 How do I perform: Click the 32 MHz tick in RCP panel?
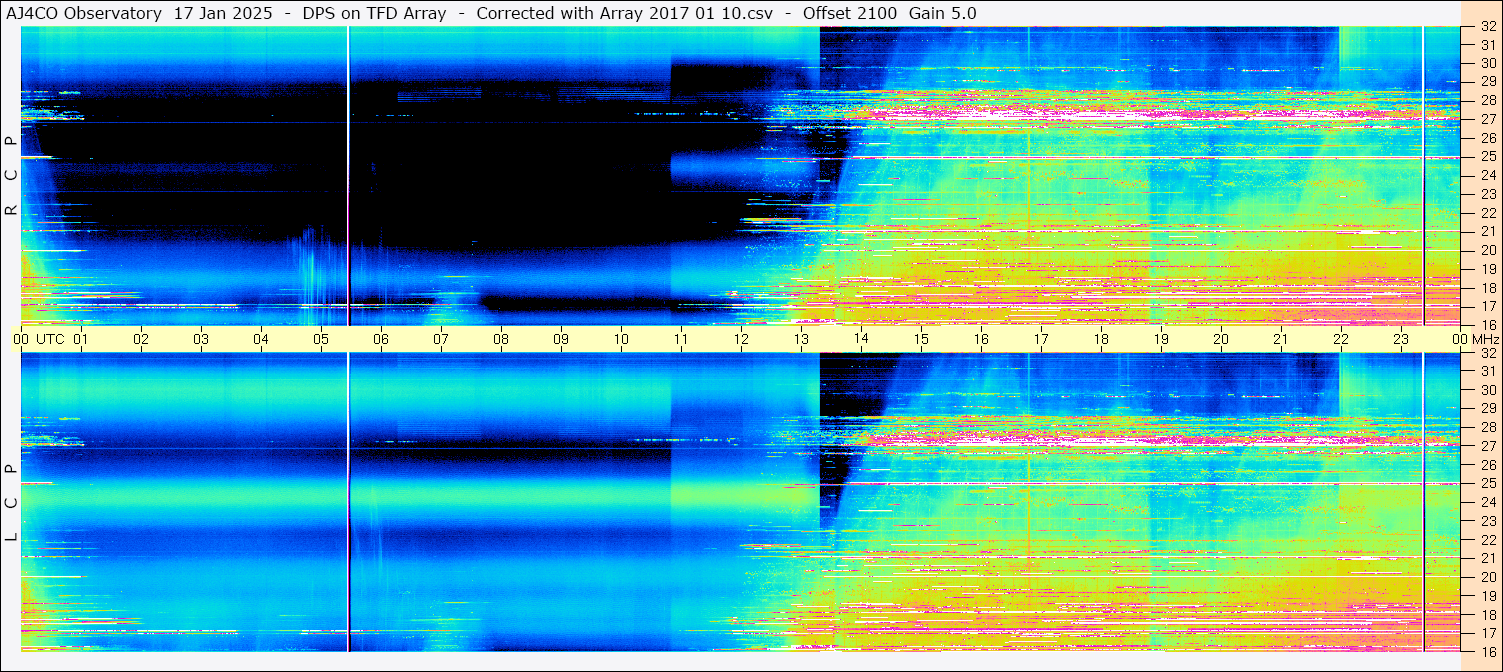1487,28
